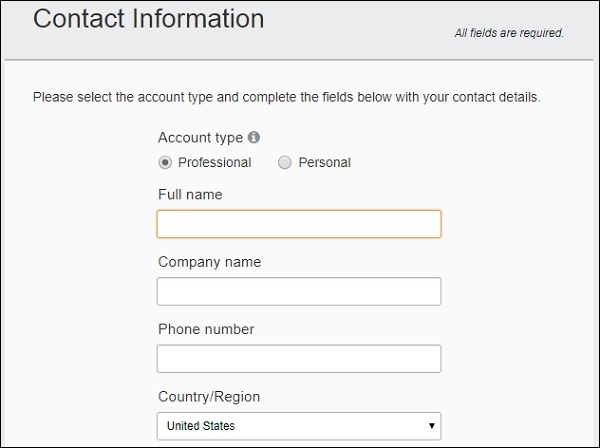Click the Account type label text
Viewport: 600px width, 448px height.
(200, 138)
